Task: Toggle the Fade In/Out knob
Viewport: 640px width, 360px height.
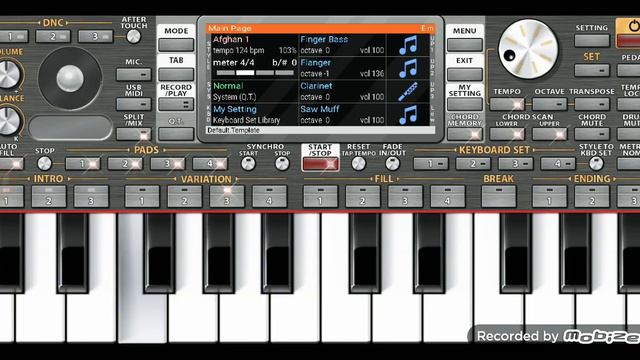Action: point(392,164)
